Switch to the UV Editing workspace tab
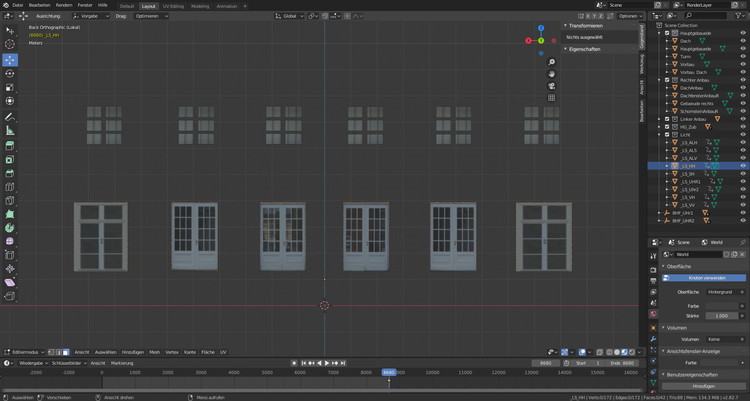This screenshot has width=750, height=401. coord(173,5)
